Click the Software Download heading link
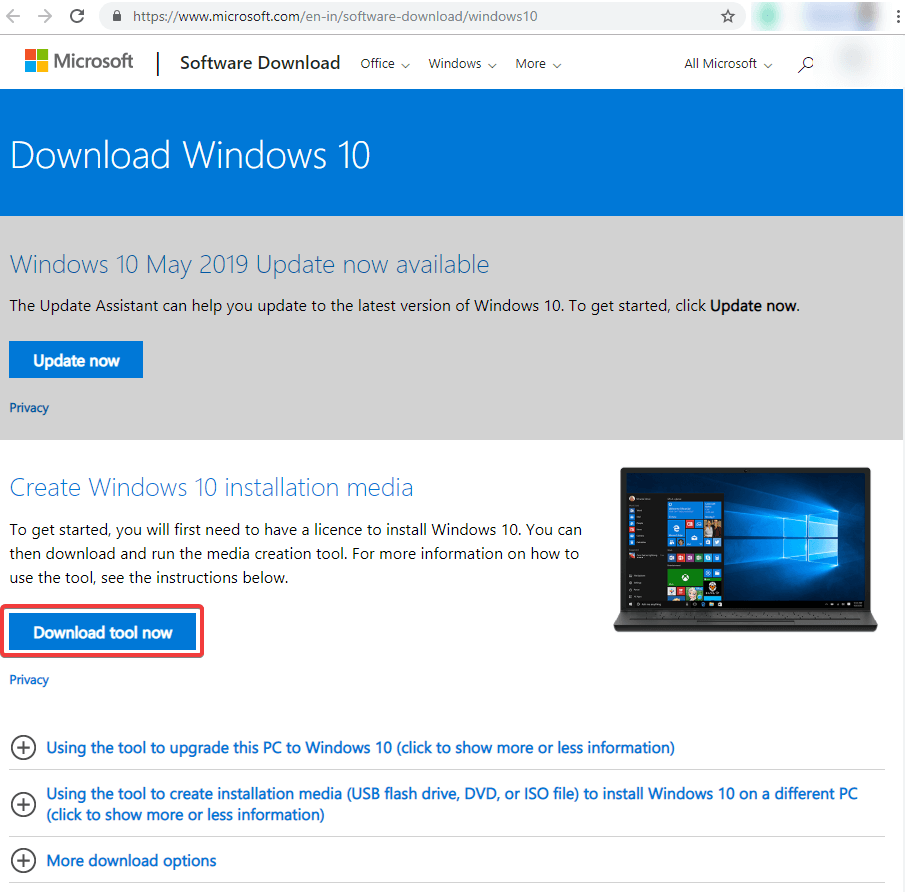Viewport: 905px width, 892px height. (x=260, y=63)
